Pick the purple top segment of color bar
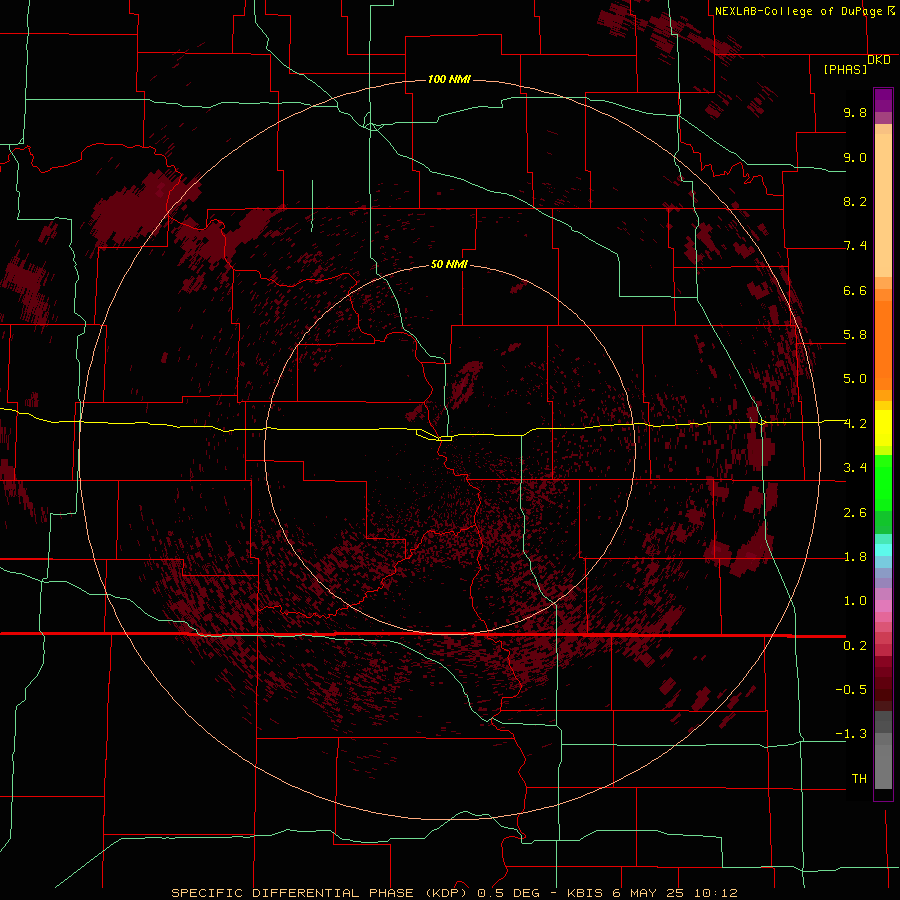The width and height of the screenshot is (900, 900). (883, 100)
